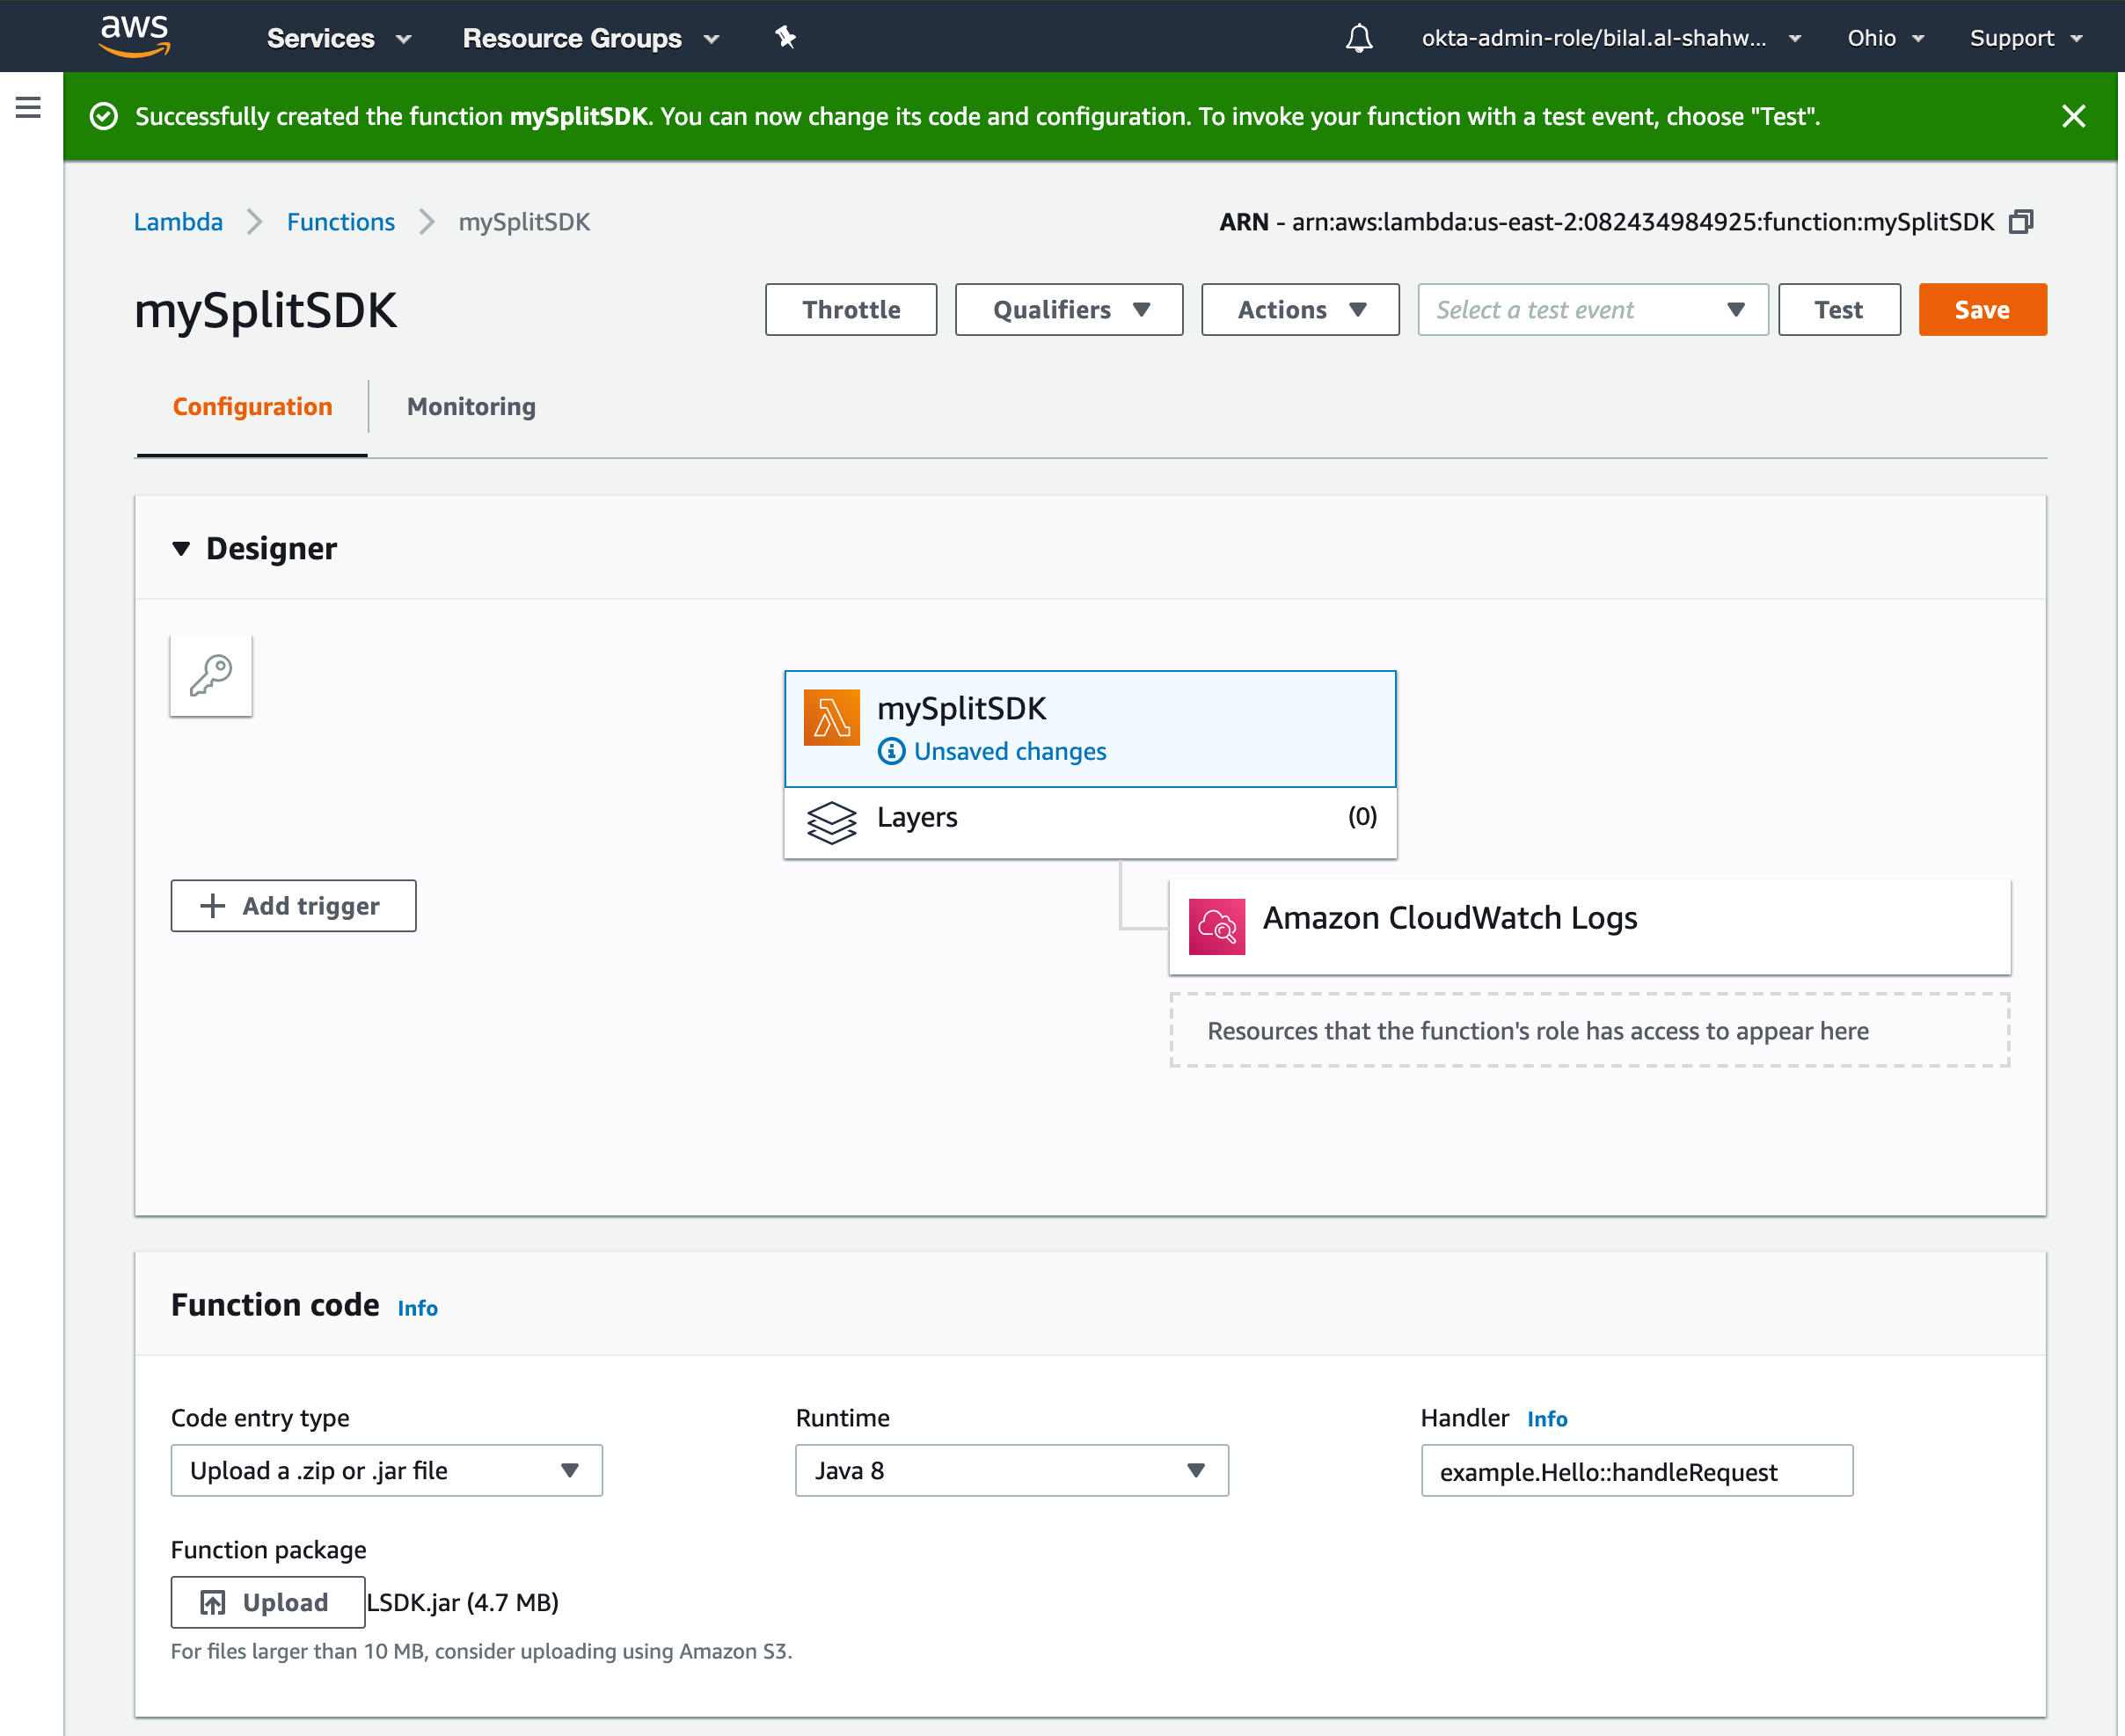
Task: Open the notifications bell icon
Action: pyautogui.click(x=1358, y=38)
